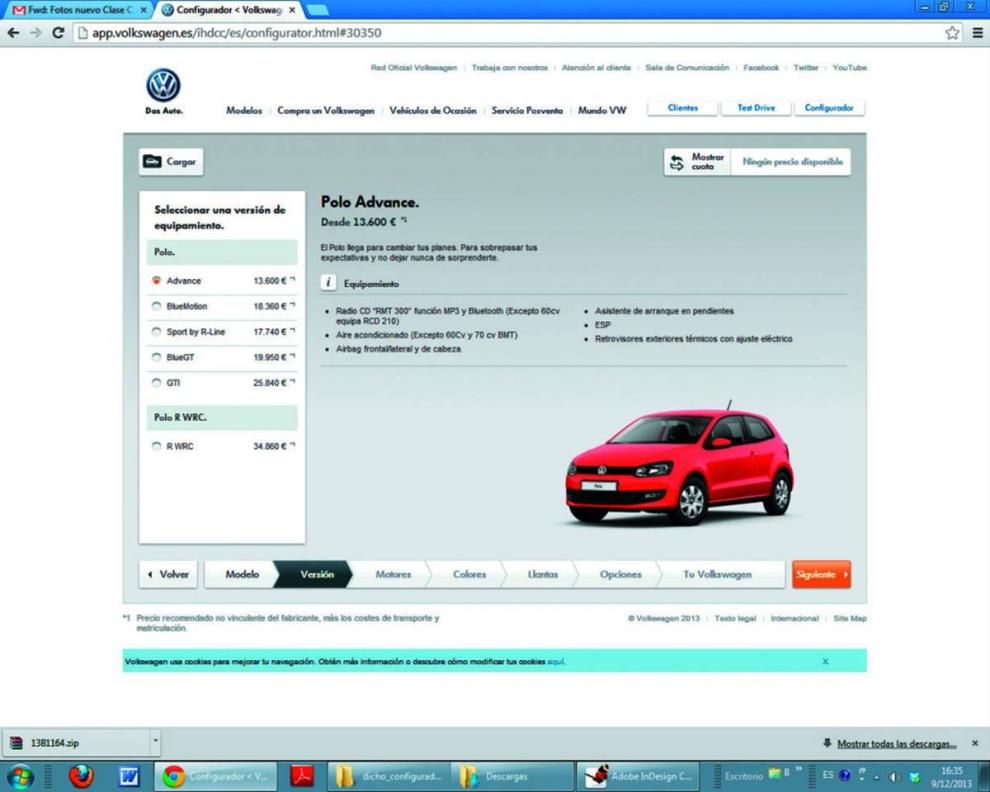
Task: Click the Test Drive button
Action: [x=756, y=108]
